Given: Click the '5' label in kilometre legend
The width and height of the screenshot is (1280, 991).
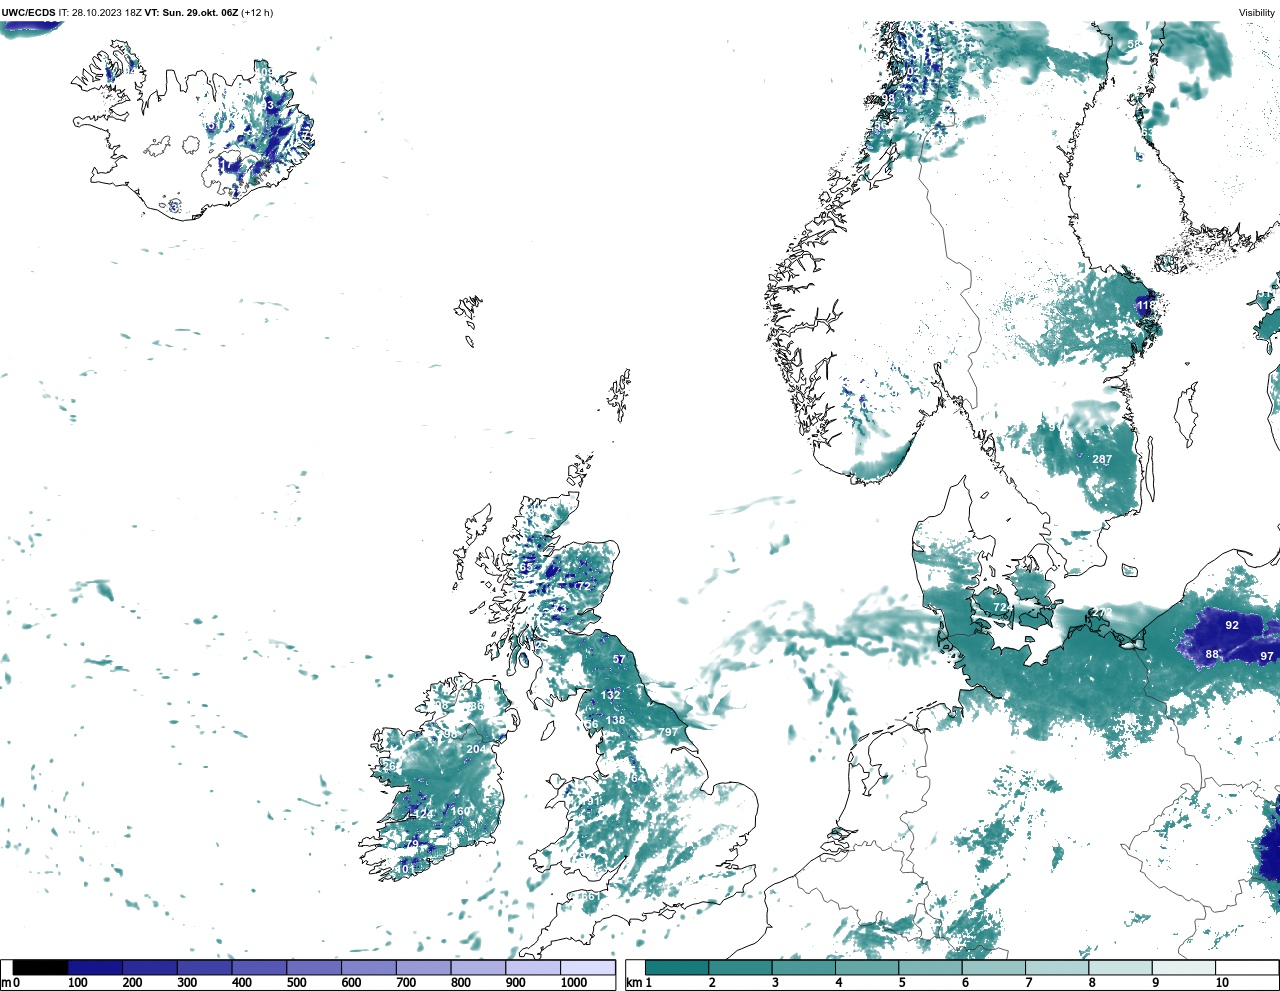Looking at the screenshot, I should (x=901, y=983).
